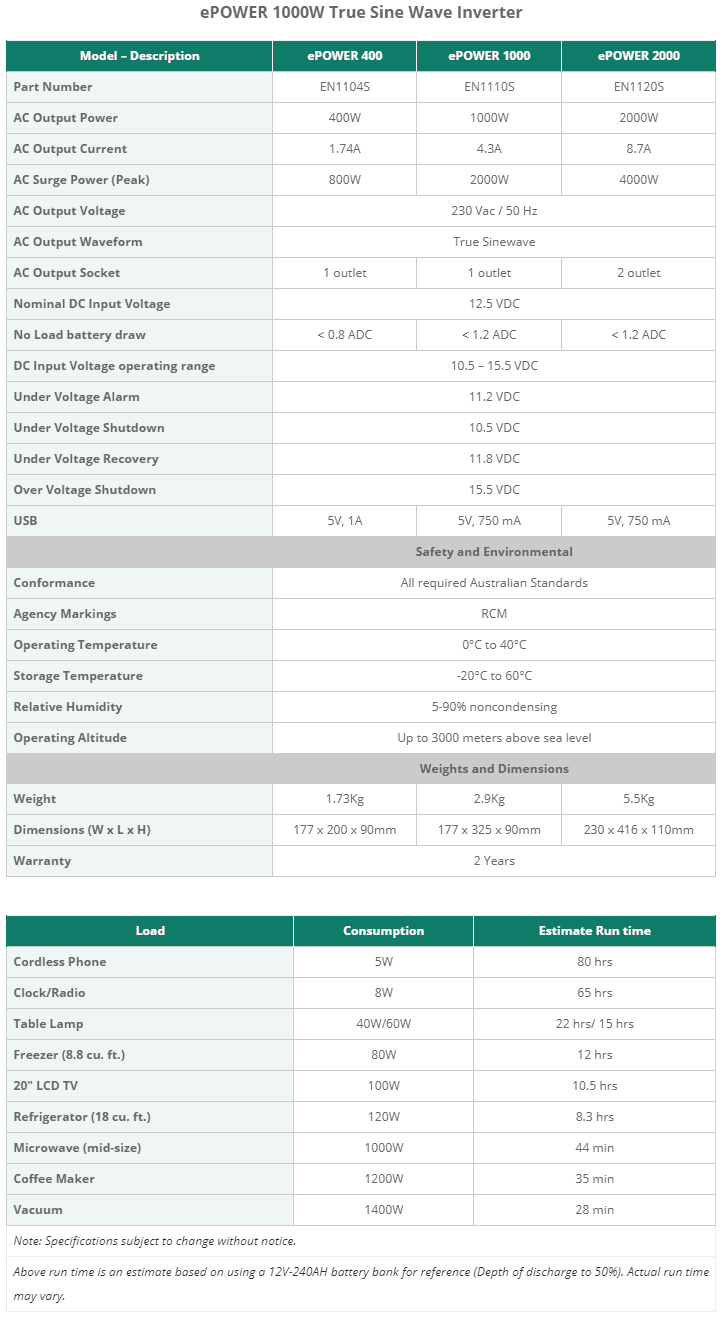Click the specifications subject to change note

point(155,1241)
